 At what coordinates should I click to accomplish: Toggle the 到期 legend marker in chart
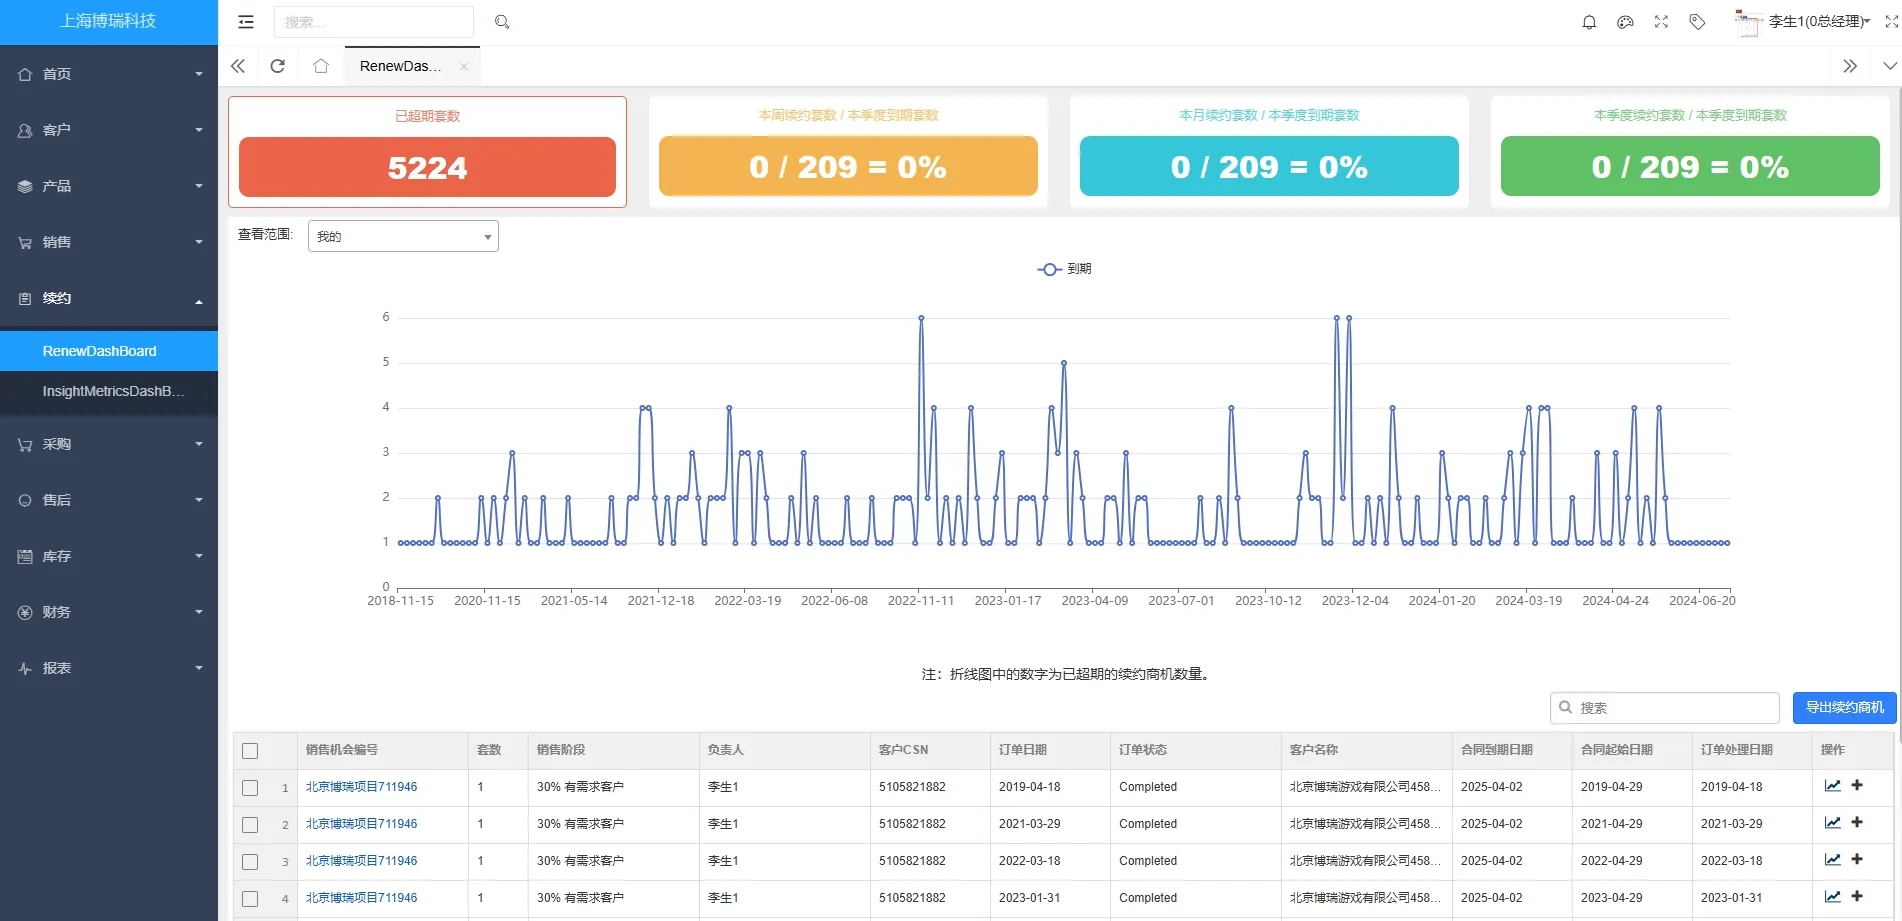(x=1049, y=269)
